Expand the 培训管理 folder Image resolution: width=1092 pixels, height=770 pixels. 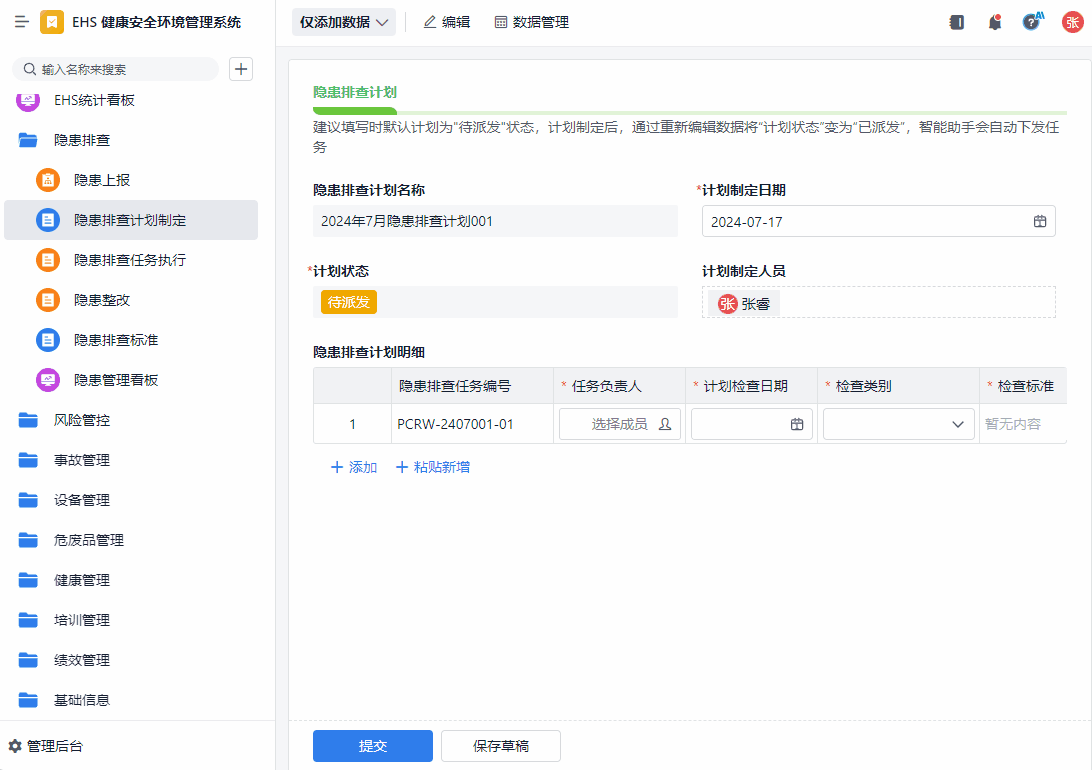click(131, 620)
